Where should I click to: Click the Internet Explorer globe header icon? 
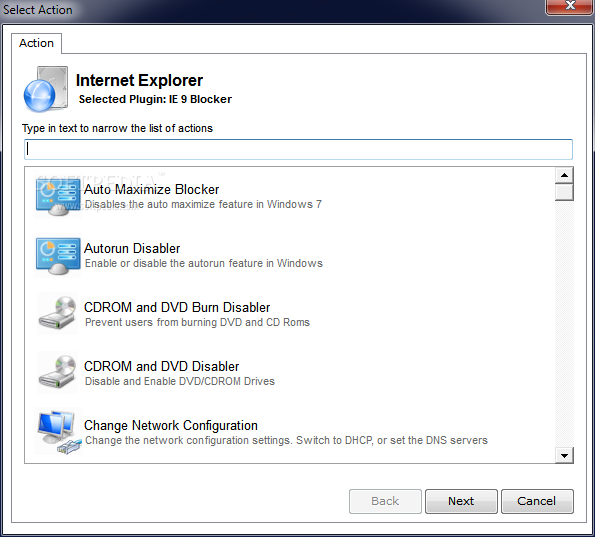(x=46, y=90)
